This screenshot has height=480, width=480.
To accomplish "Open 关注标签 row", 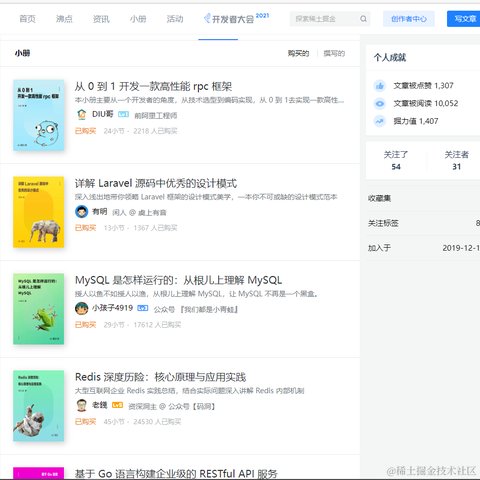I will click(423, 223).
